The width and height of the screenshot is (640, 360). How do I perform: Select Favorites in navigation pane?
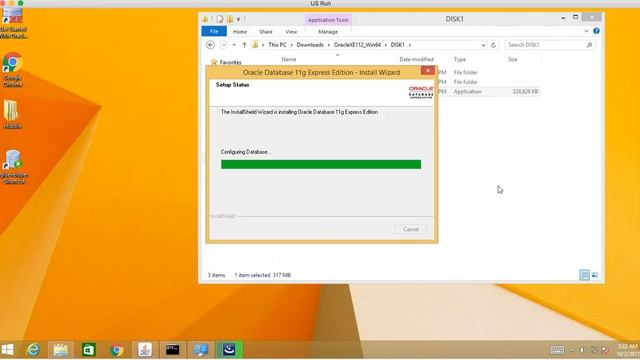pyautogui.click(x=230, y=62)
